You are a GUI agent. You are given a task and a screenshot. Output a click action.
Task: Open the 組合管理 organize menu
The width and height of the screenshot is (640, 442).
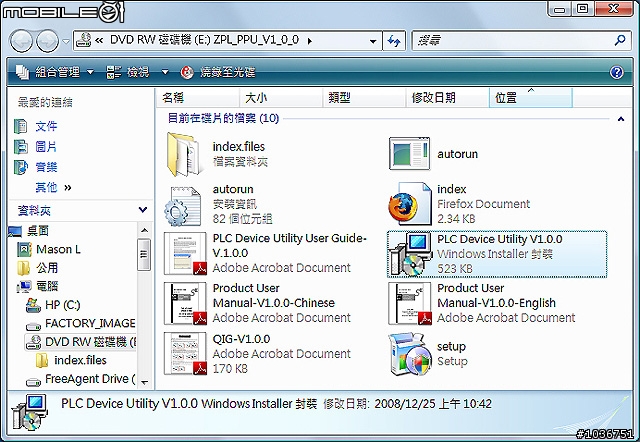click(55, 72)
